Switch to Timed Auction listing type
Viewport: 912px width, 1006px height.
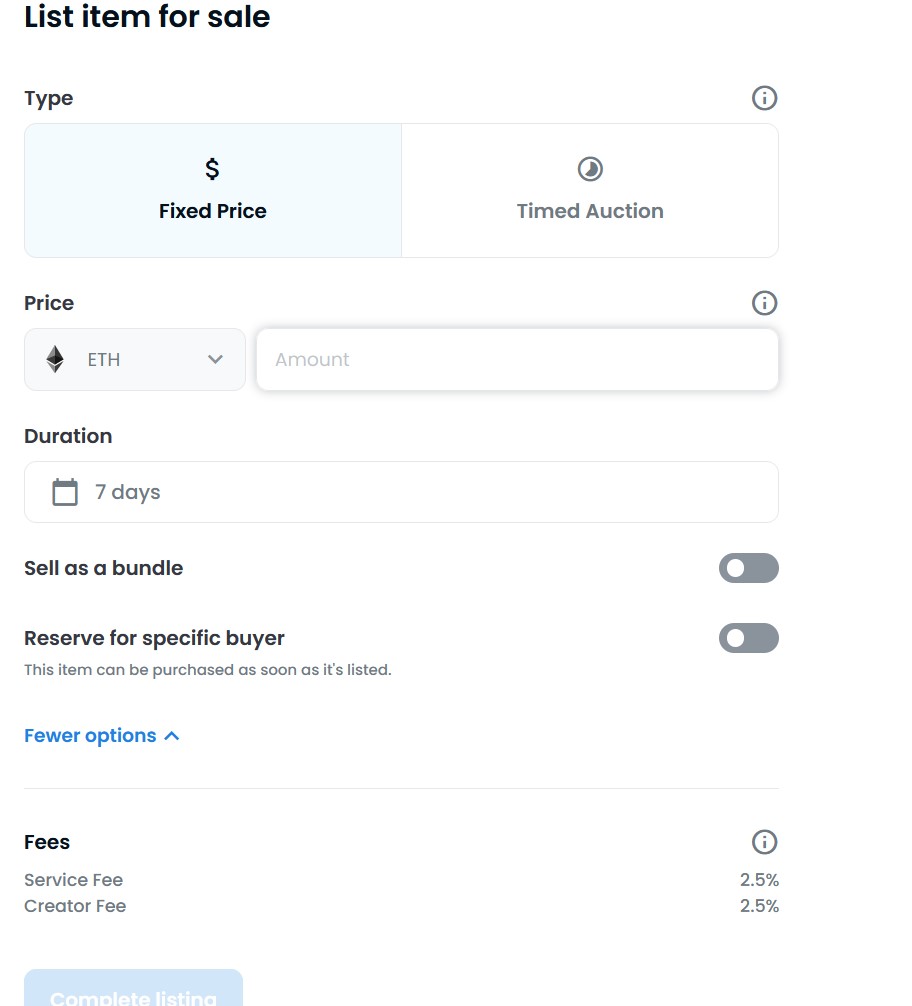pyautogui.click(x=590, y=191)
